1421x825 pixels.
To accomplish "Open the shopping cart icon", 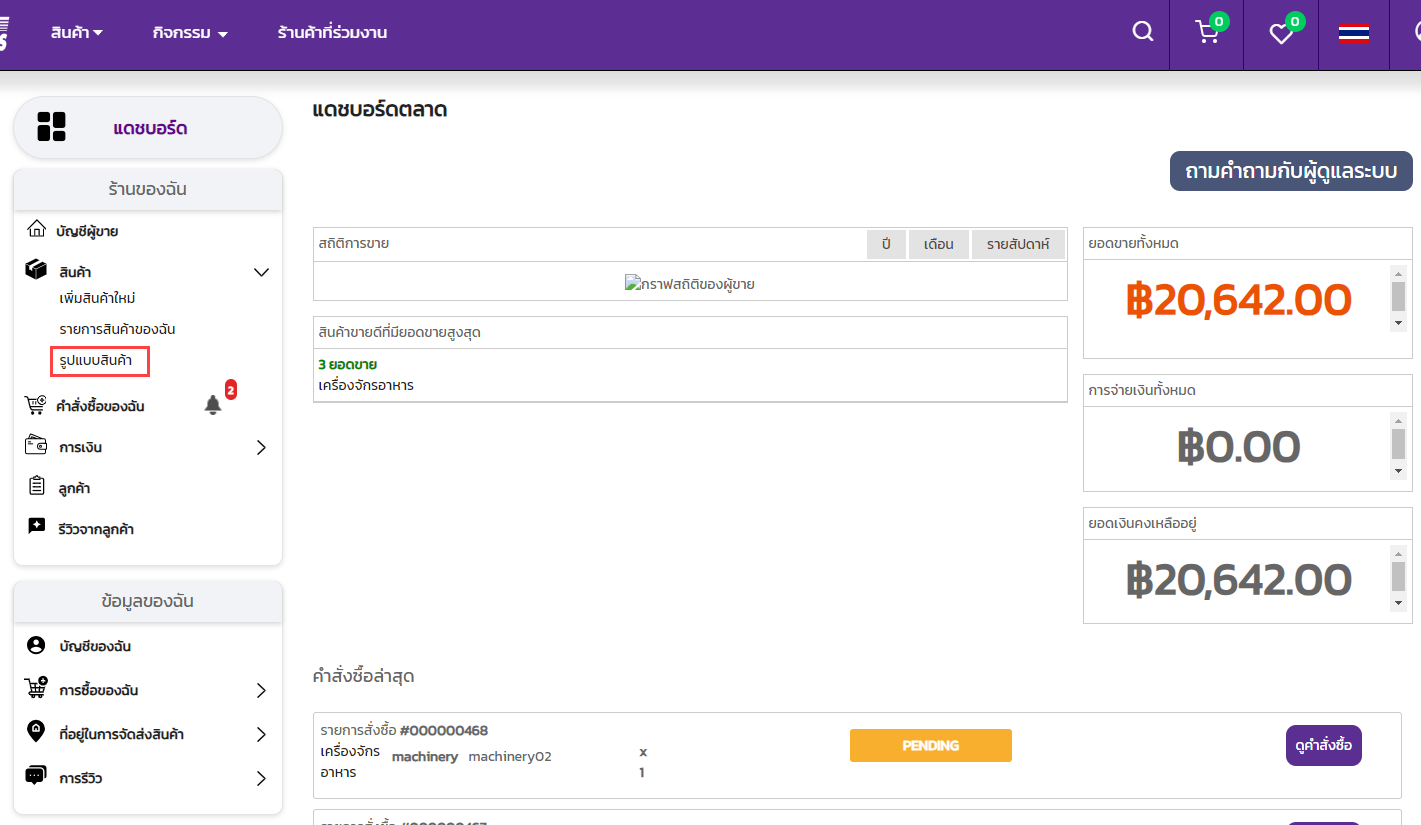I will pyautogui.click(x=1207, y=33).
